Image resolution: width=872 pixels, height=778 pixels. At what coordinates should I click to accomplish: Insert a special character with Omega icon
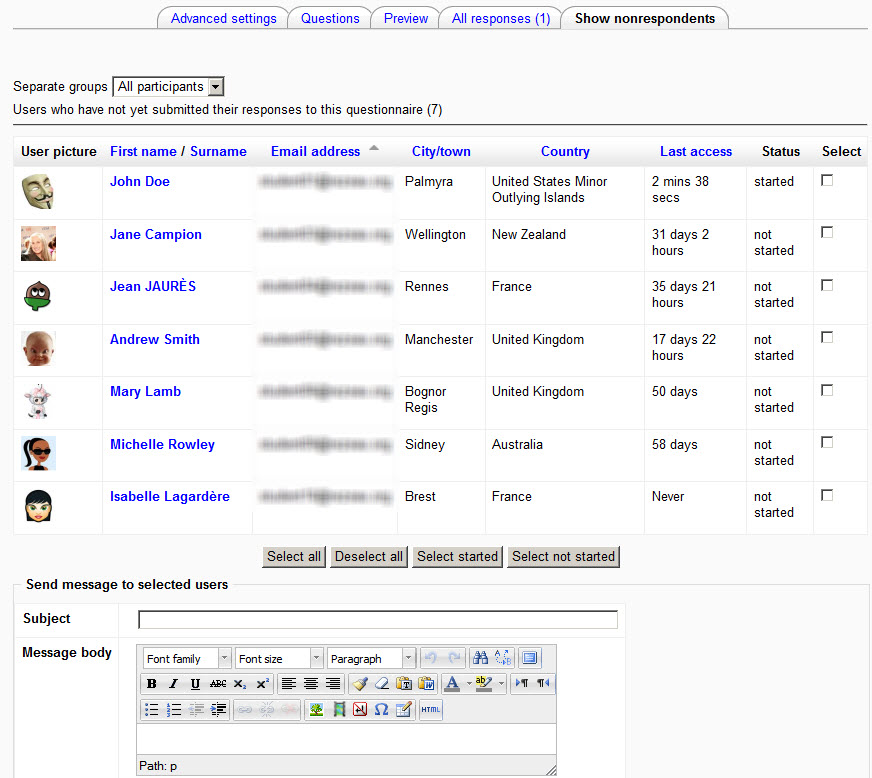tap(381, 710)
